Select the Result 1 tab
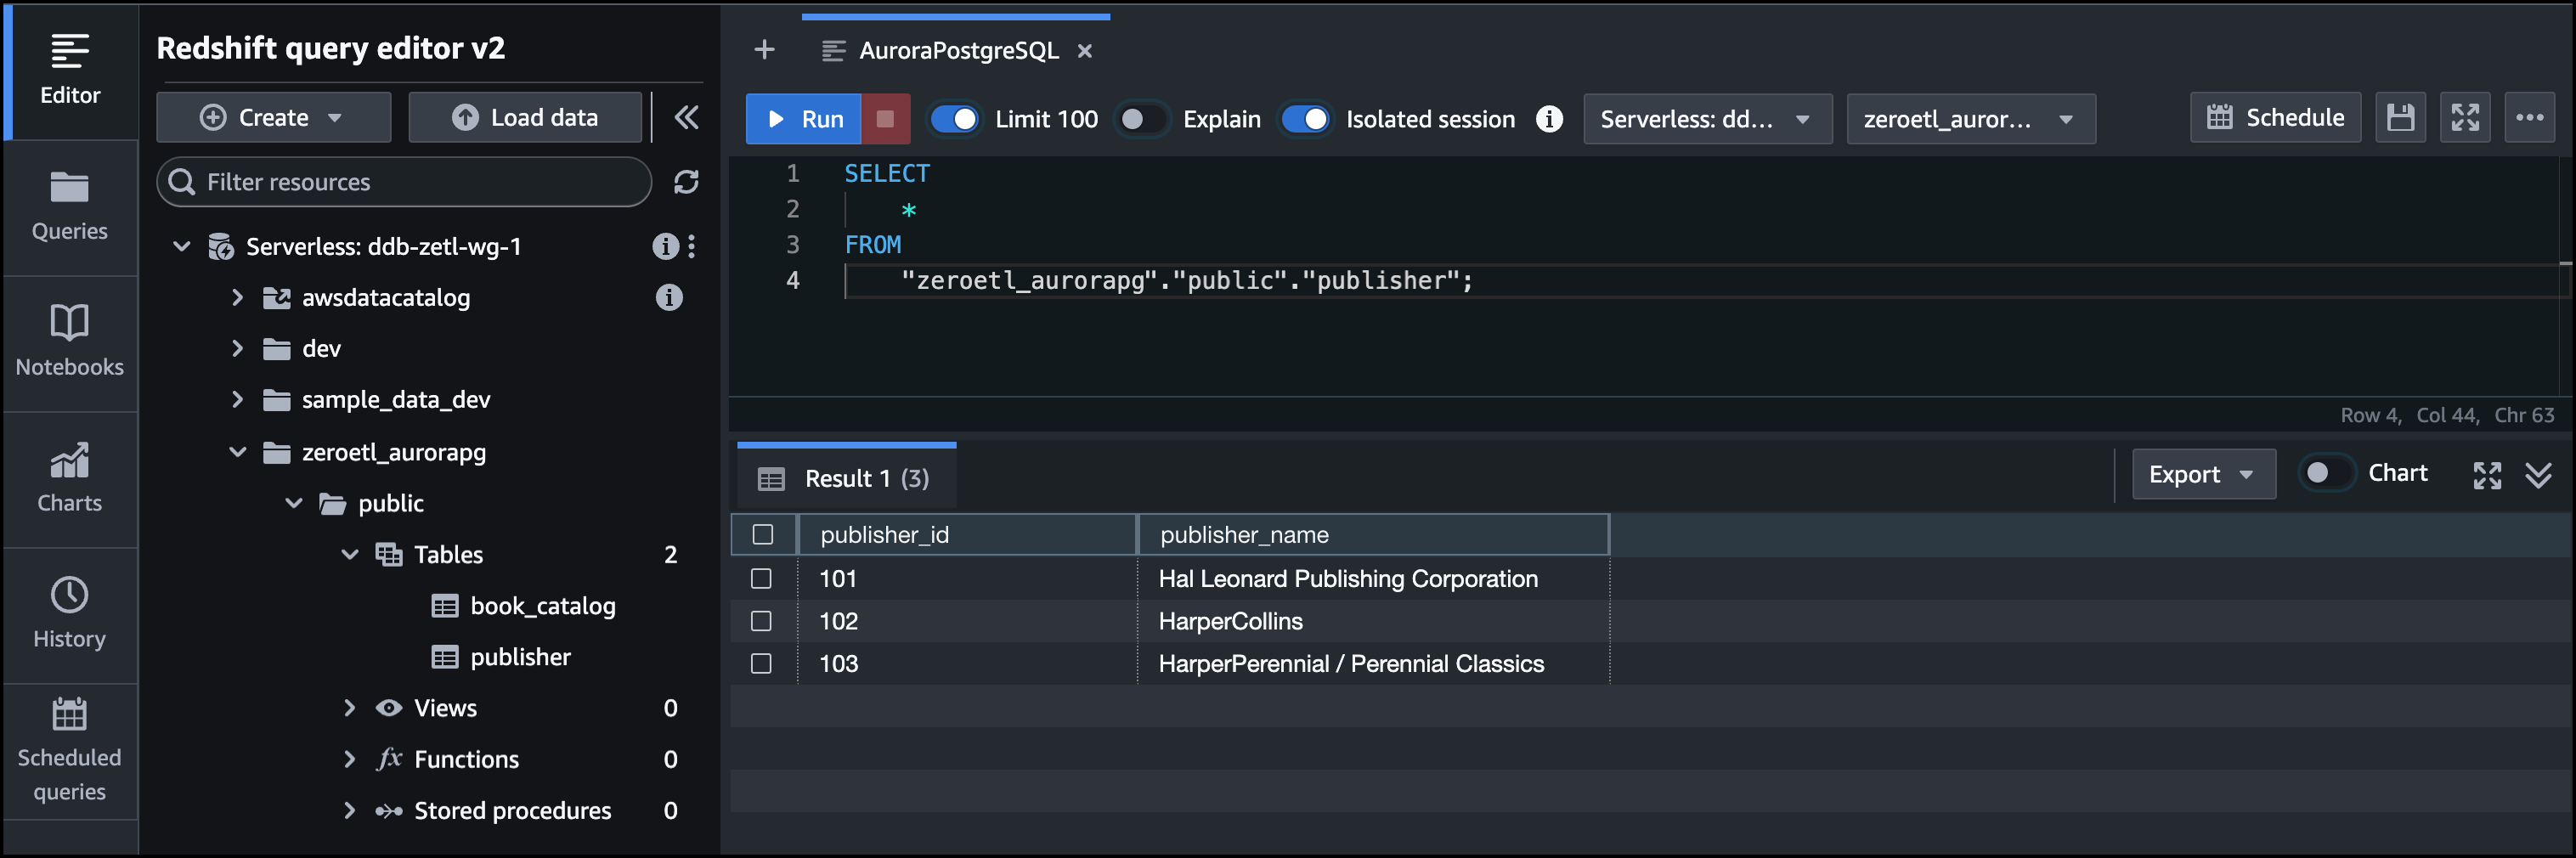Image resolution: width=2576 pixels, height=858 pixels. (846, 478)
